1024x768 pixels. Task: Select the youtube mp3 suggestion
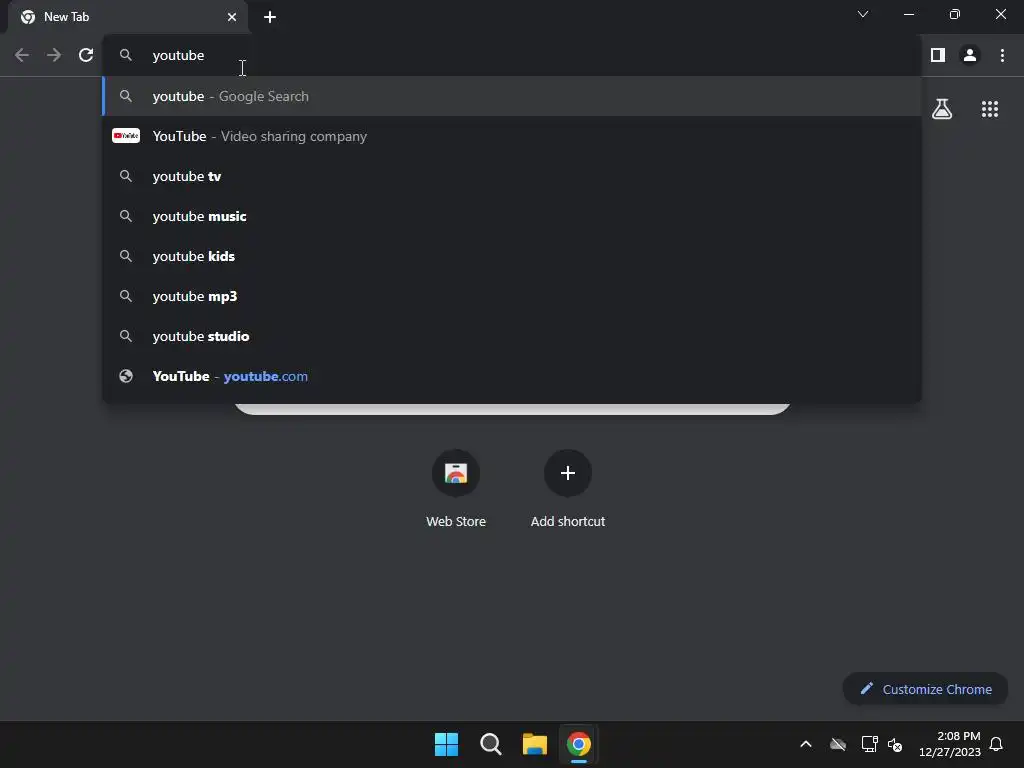[x=512, y=296]
